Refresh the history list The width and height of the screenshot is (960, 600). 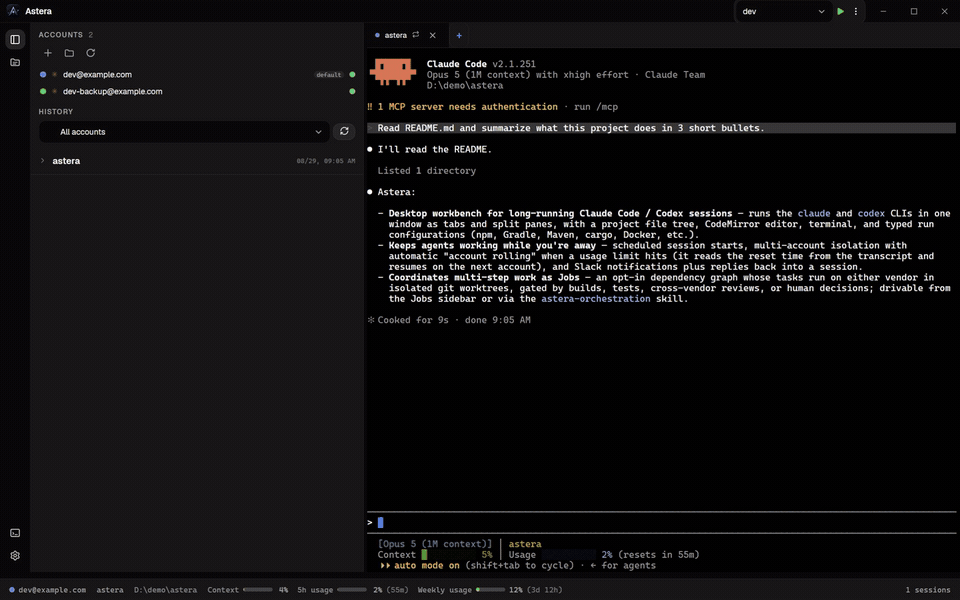pyautogui.click(x=344, y=132)
